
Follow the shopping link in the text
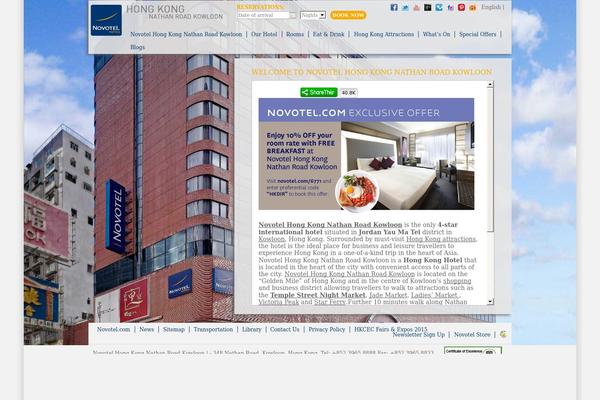(457, 281)
